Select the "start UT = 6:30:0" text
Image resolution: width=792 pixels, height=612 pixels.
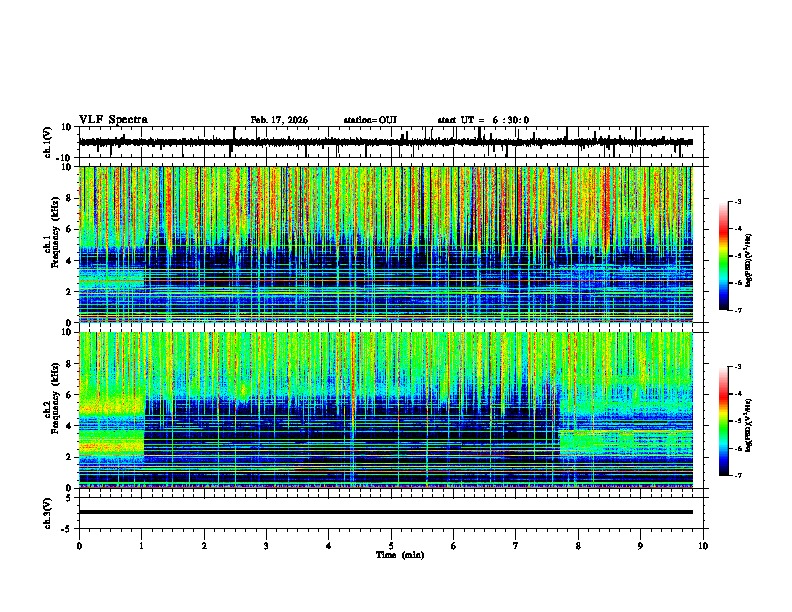pos(483,120)
